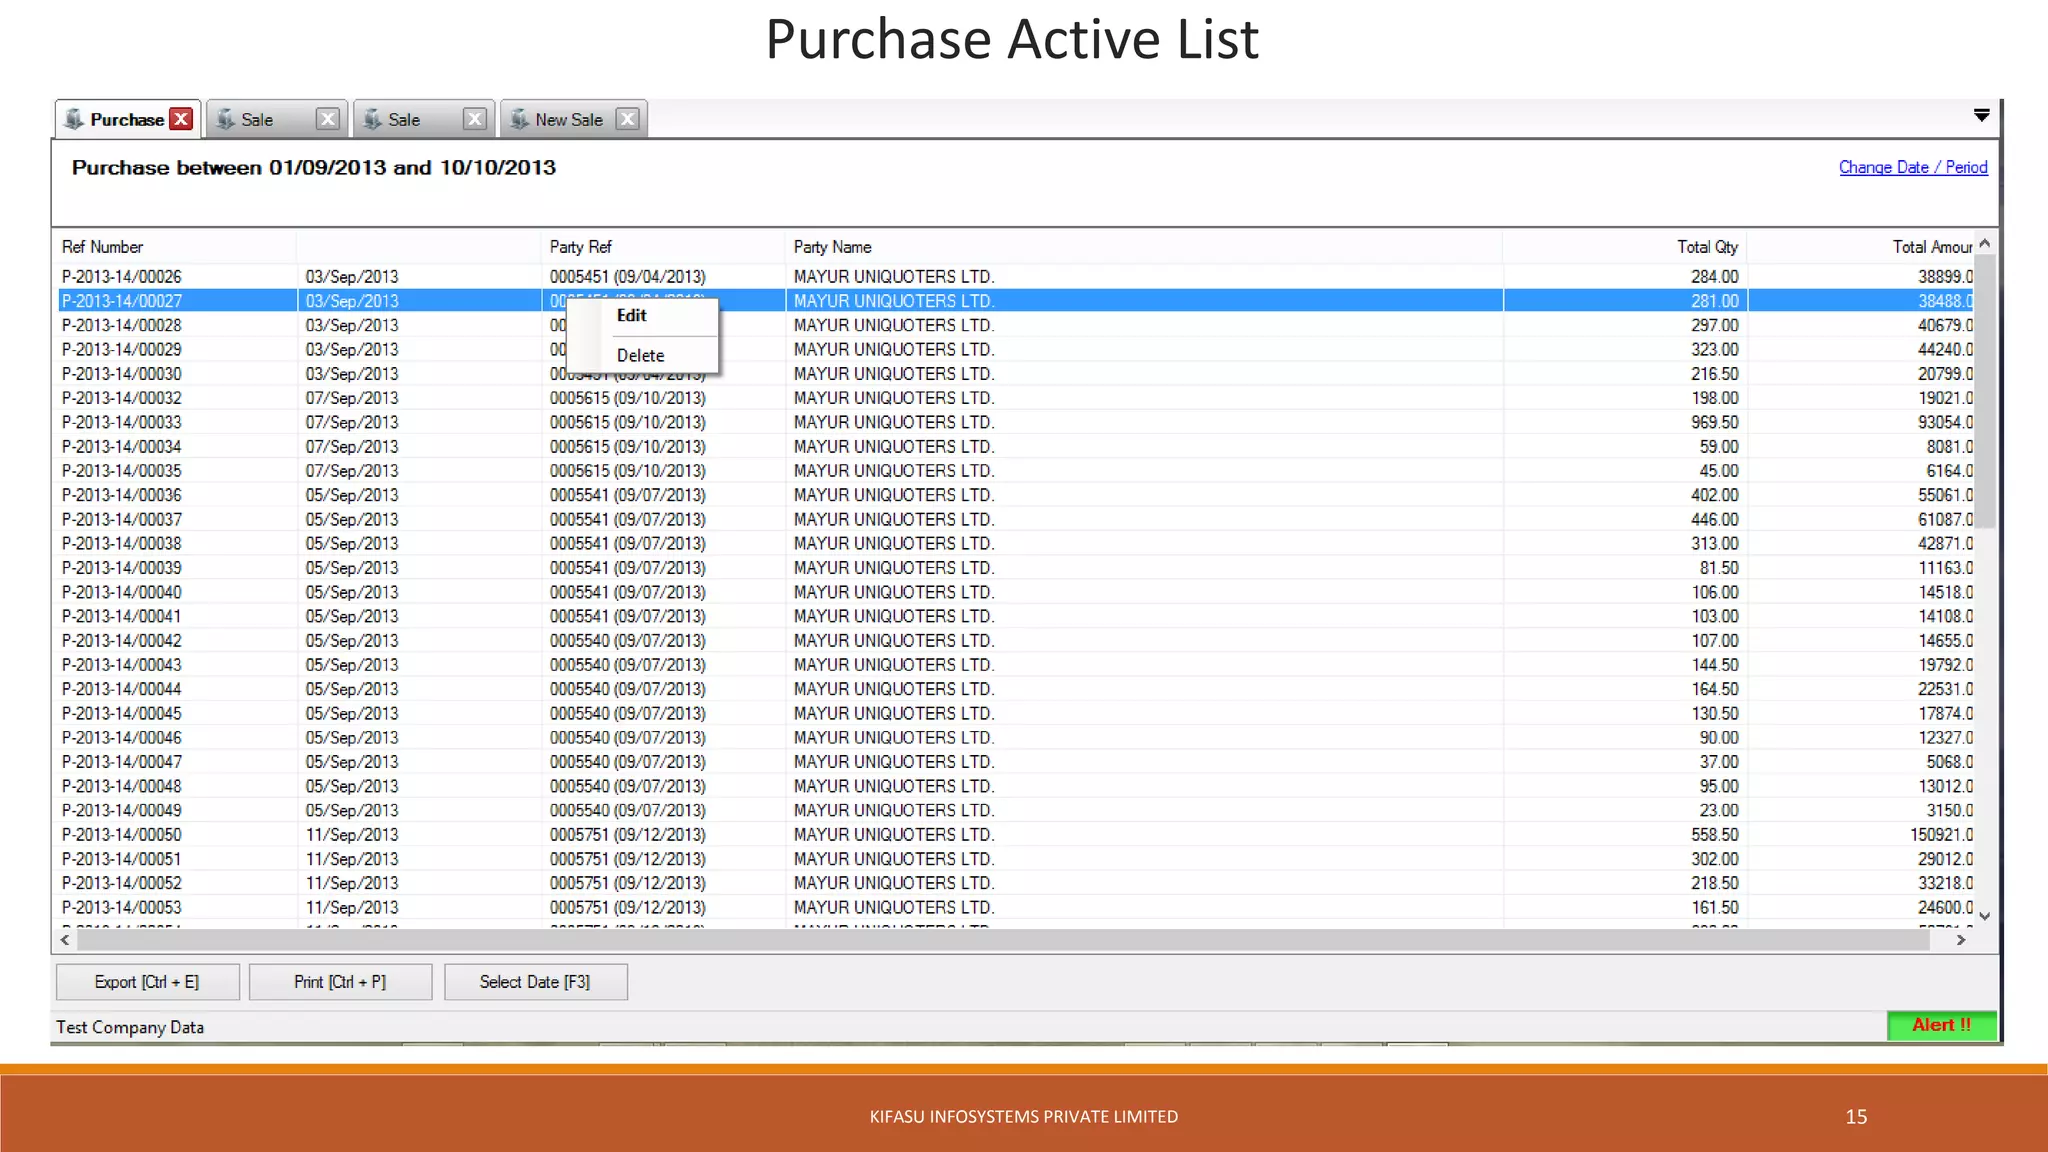Open the tab list dropdown arrow

pyautogui.click(x=1981, y=116)
